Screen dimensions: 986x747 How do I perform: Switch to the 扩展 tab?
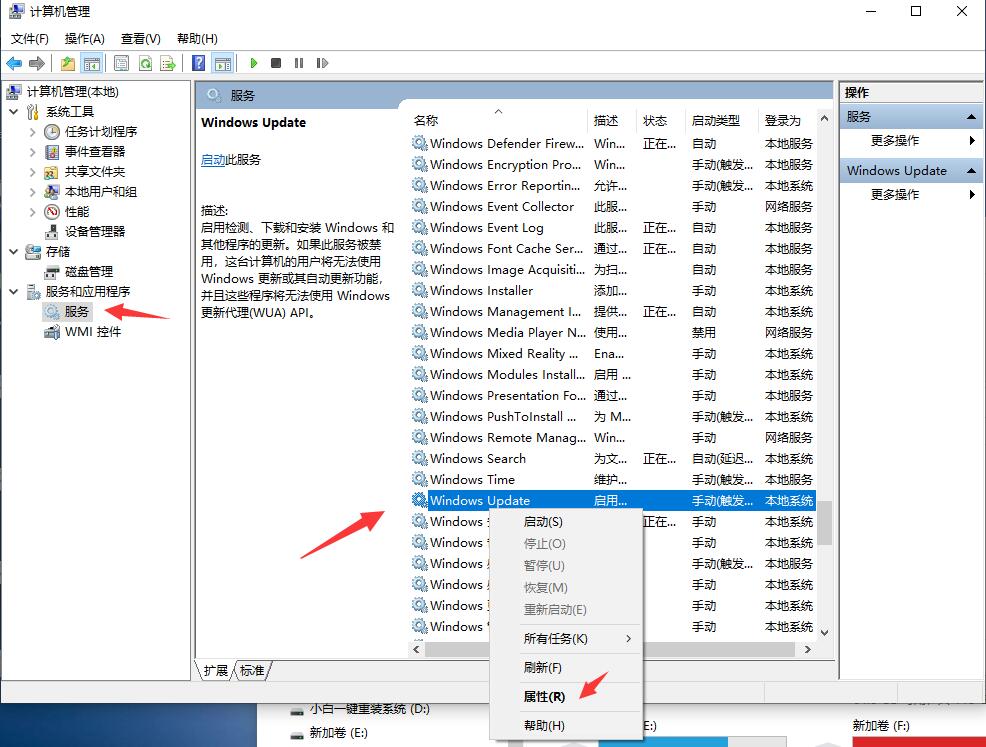216,670
